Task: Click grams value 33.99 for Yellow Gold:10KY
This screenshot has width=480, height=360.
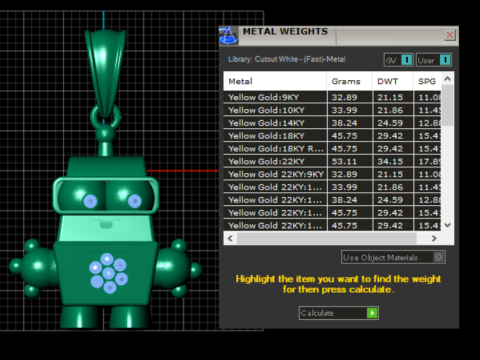Action: tap(350, 110)
